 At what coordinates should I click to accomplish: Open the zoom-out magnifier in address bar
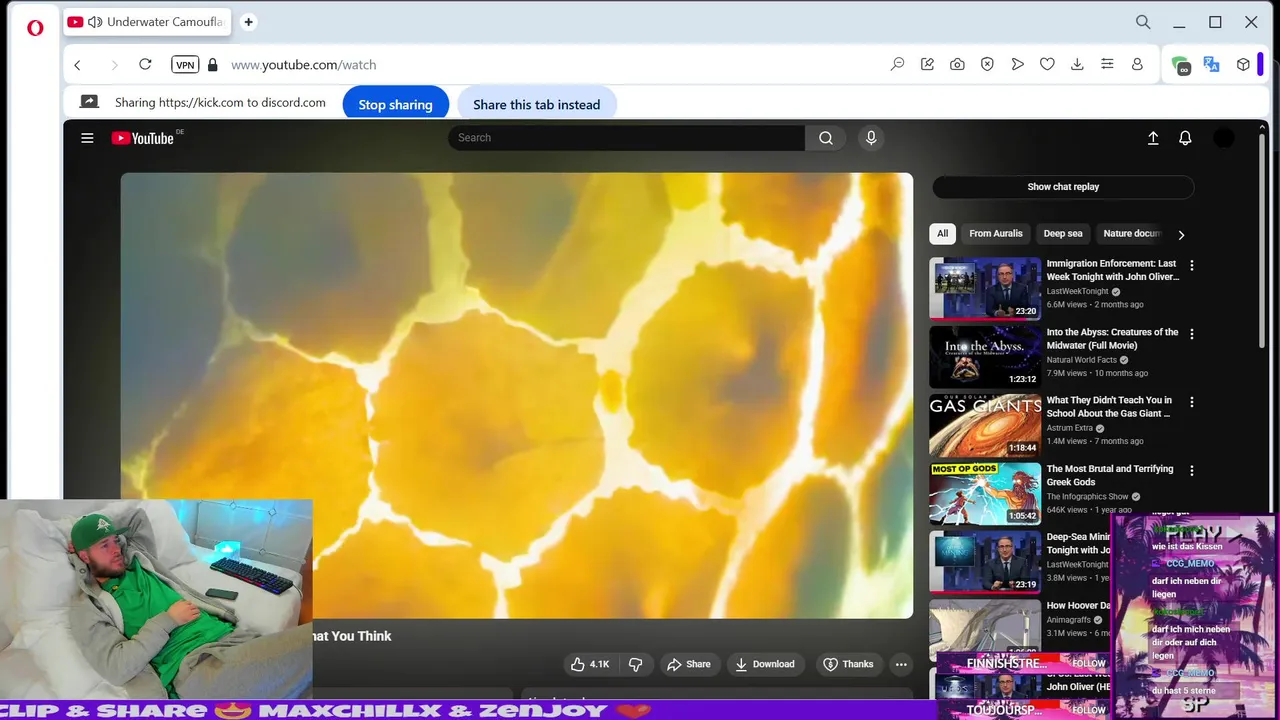point(897,64)
